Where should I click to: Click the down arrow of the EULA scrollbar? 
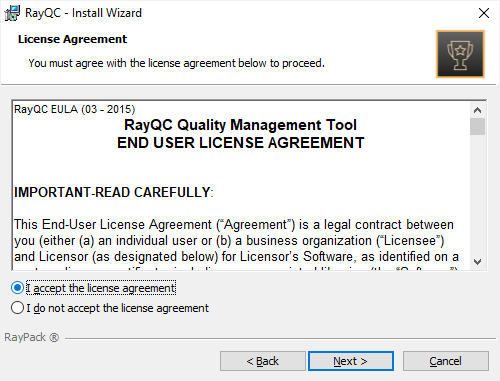point(477,262)
